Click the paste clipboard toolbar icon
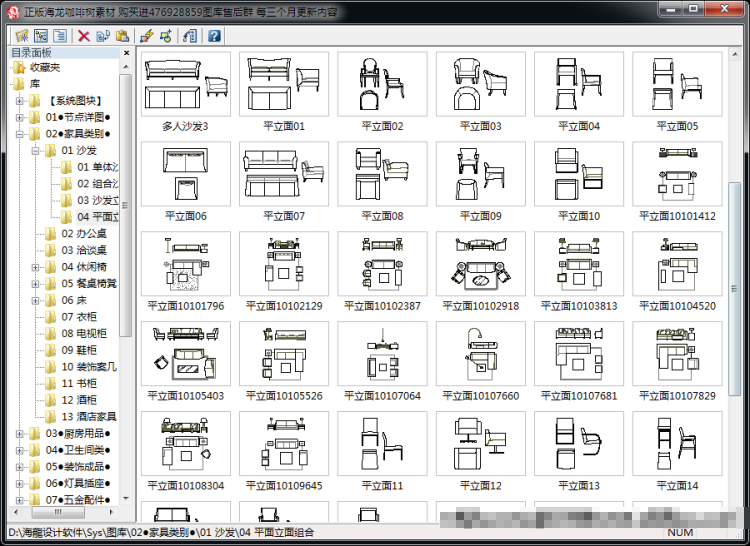The image size is (750, 546). pos(122,36)
